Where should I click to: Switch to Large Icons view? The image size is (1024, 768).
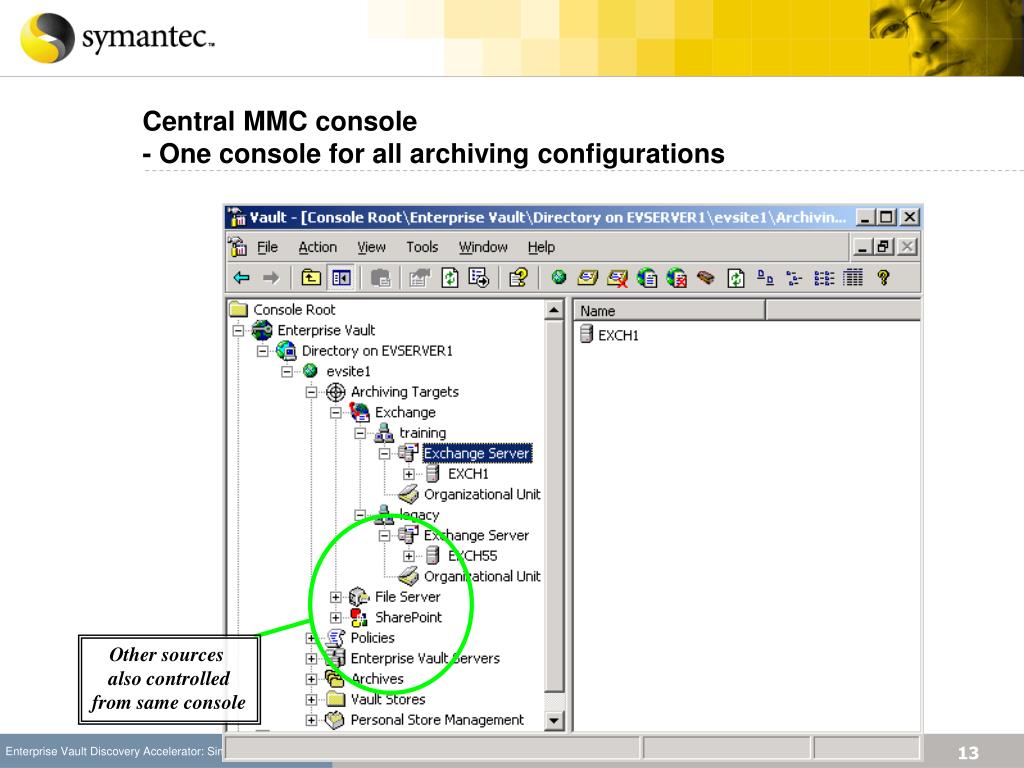[765, 278]
